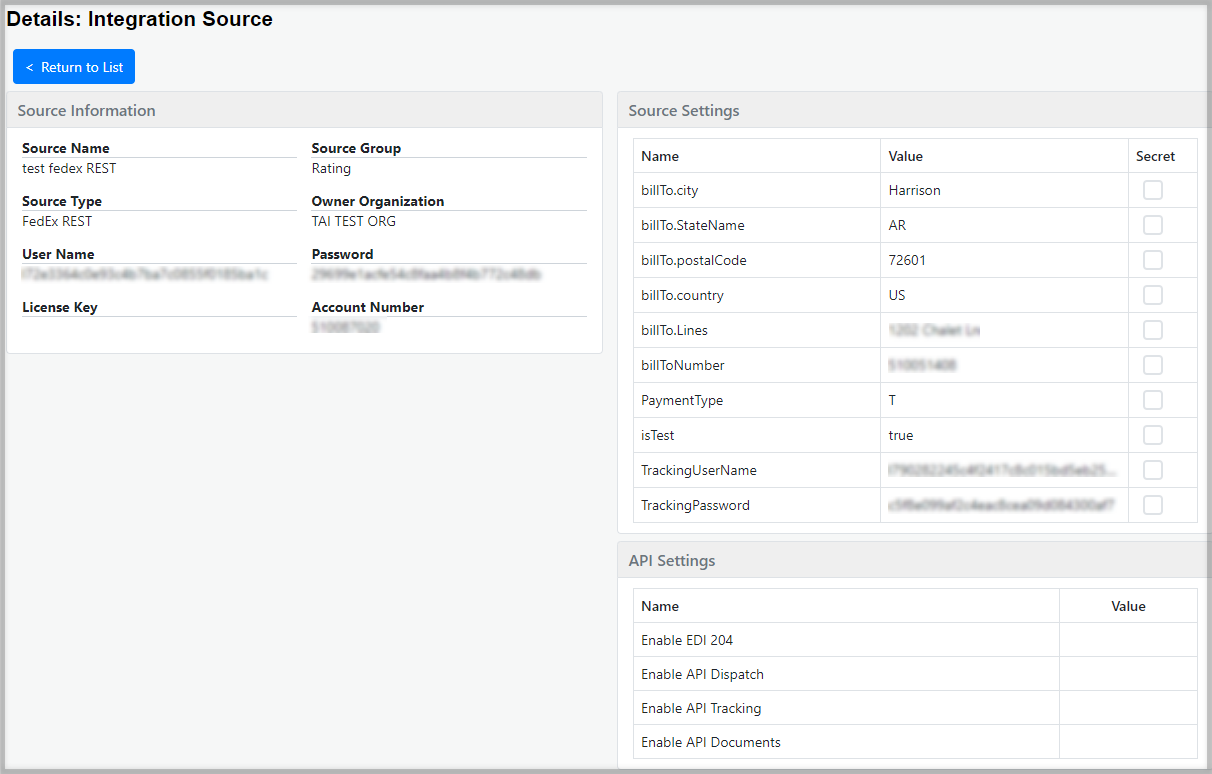
Task: Enable the Secret checkbox for billToNumber
Action: tap(1152, 364)
